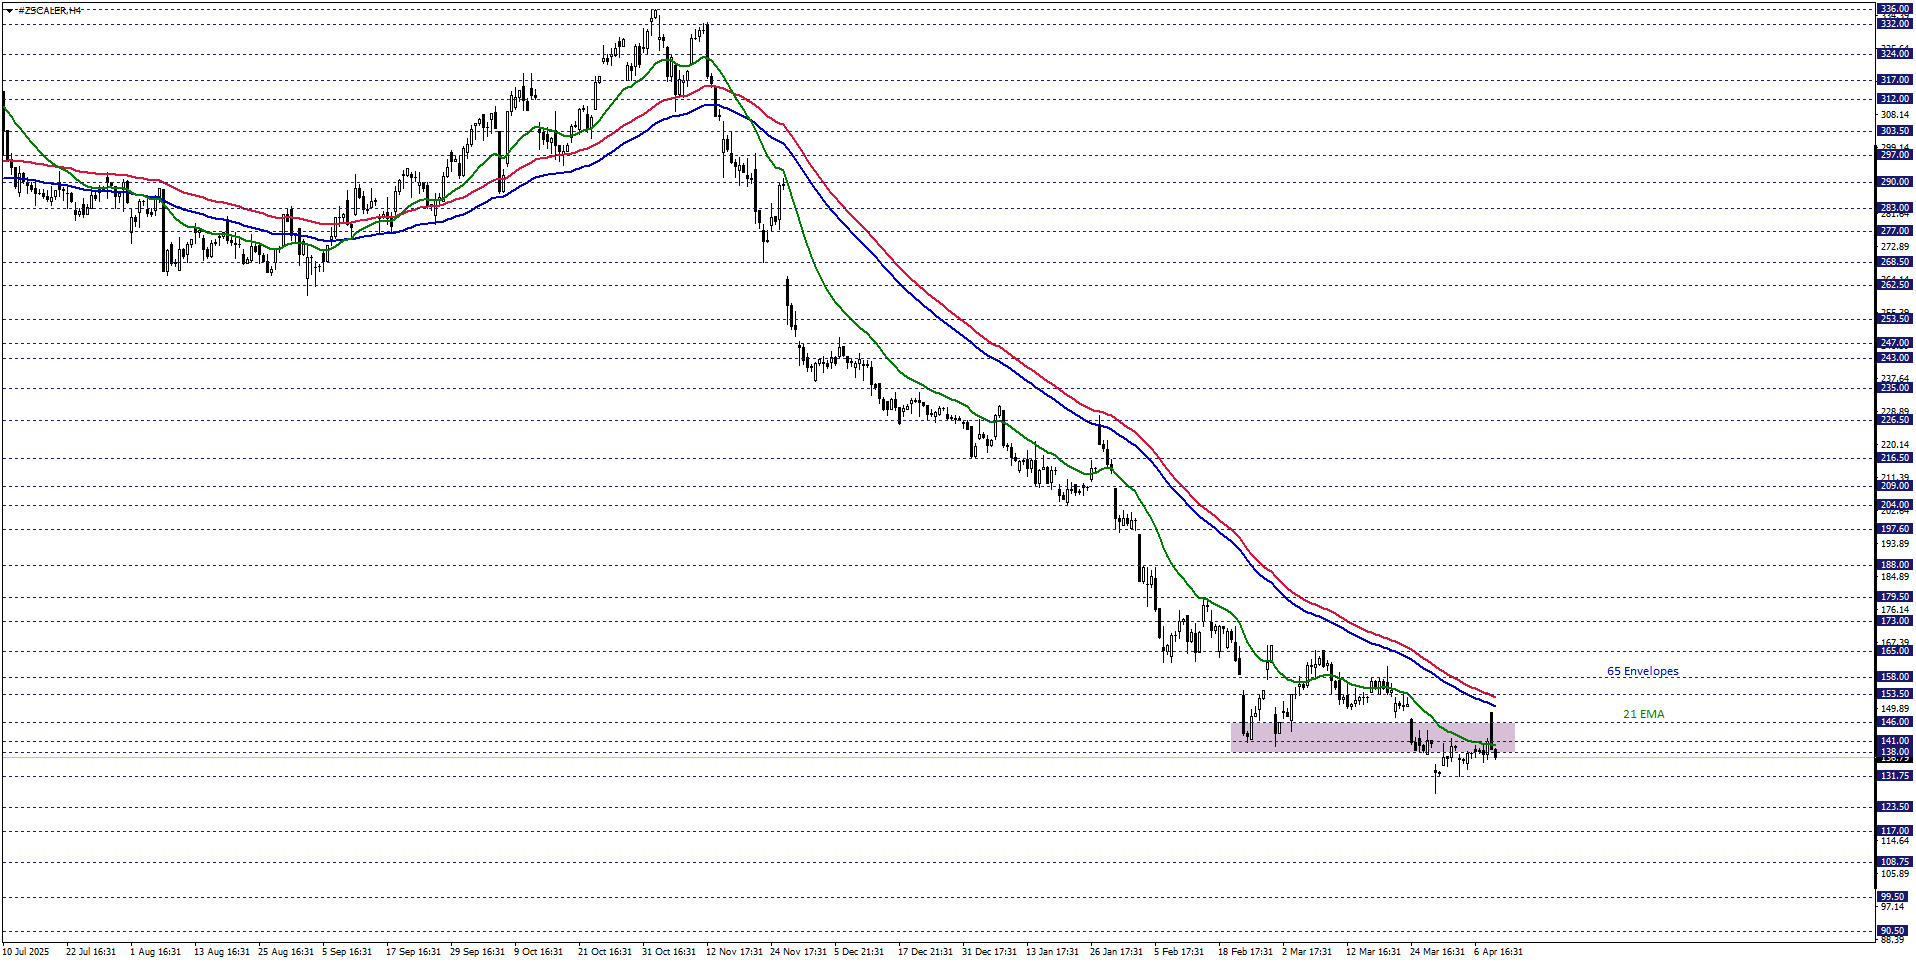Open the chart menu arrow beside #ZSCALER,H4

[9, 10]
